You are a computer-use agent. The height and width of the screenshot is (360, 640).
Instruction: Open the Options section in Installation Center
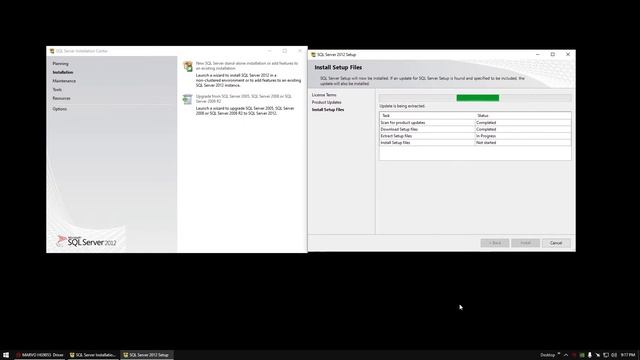click(x=60, y=109)
